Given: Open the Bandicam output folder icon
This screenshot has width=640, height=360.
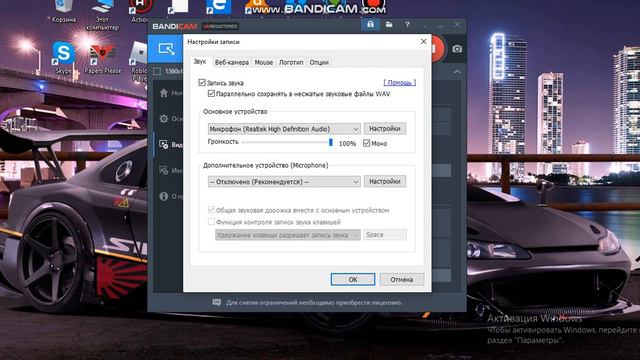Looking at the screenshot, I should [x=389, y=24].
